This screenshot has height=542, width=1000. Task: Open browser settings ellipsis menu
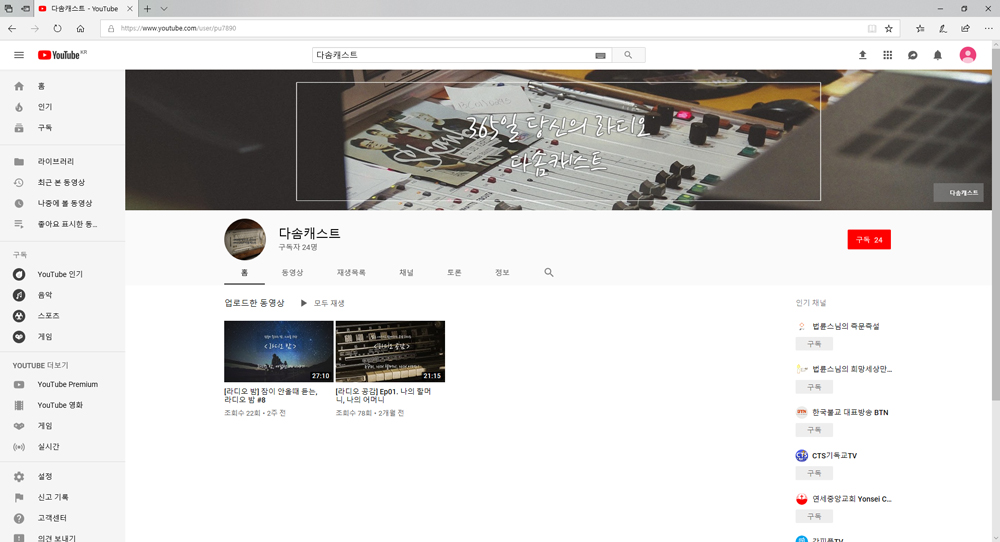tap(988, 28)
